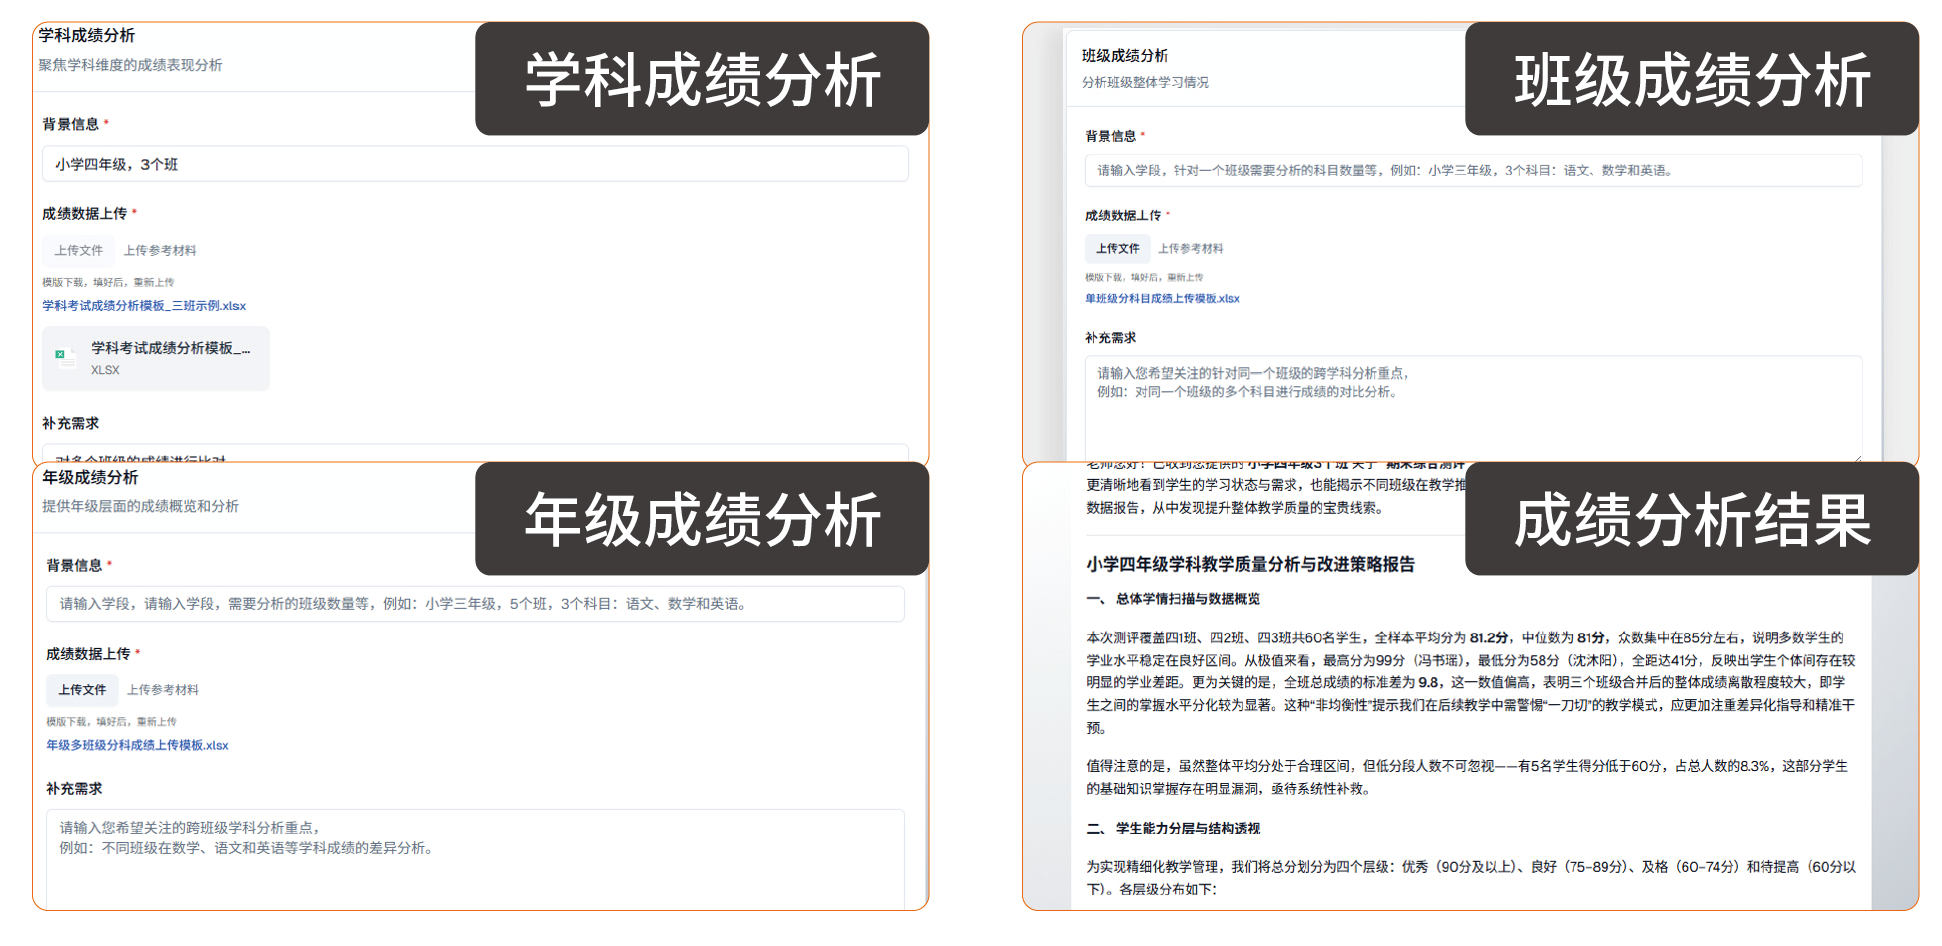Click the large 班级成绩分析 dark label

[1691, 80]
